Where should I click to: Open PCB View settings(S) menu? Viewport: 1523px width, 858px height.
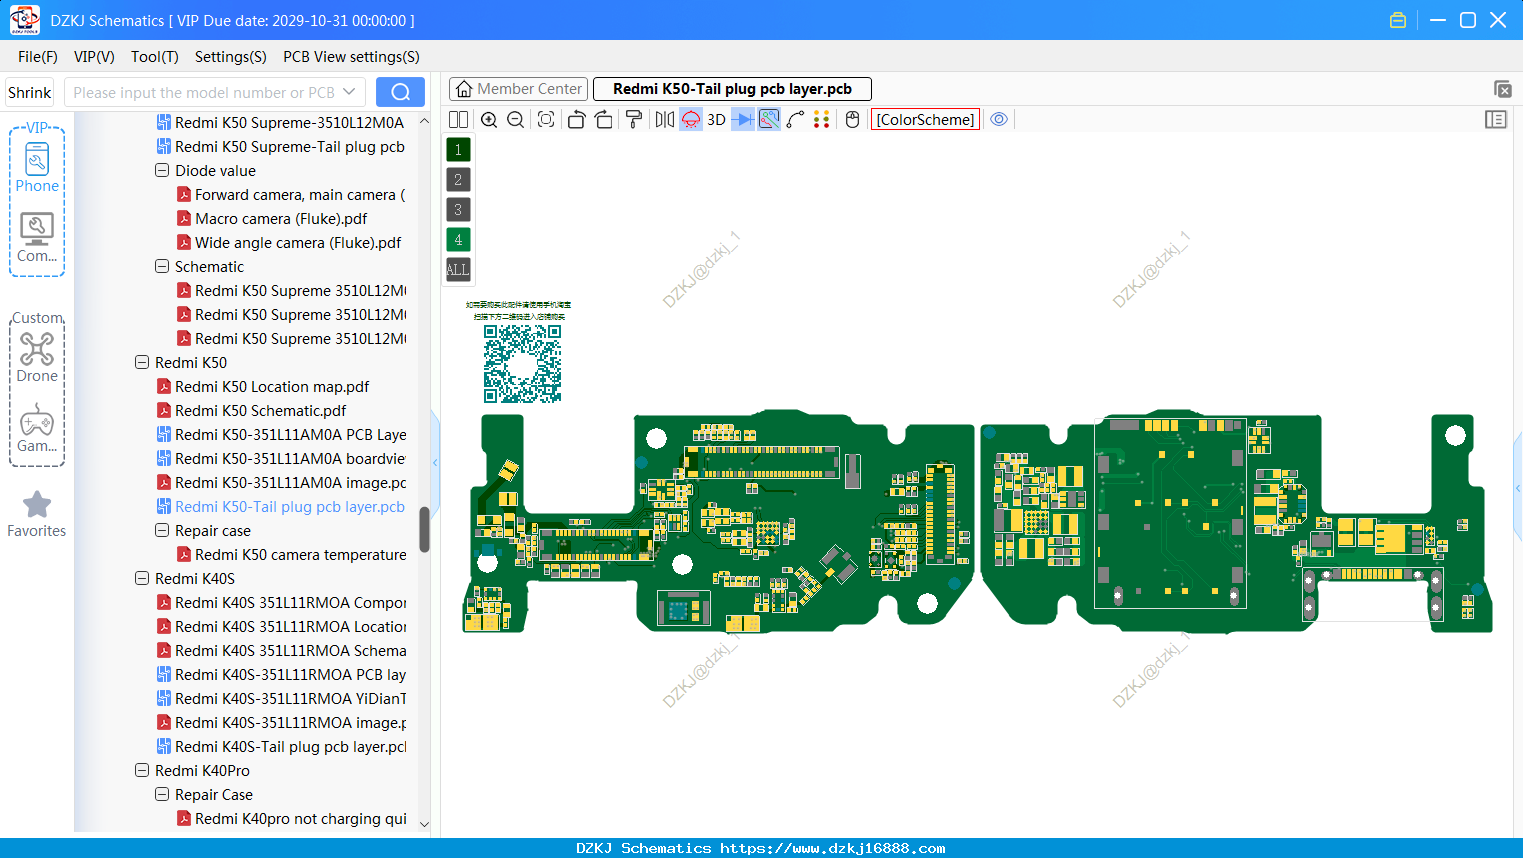pyautogui.click(x=351, y=57)
